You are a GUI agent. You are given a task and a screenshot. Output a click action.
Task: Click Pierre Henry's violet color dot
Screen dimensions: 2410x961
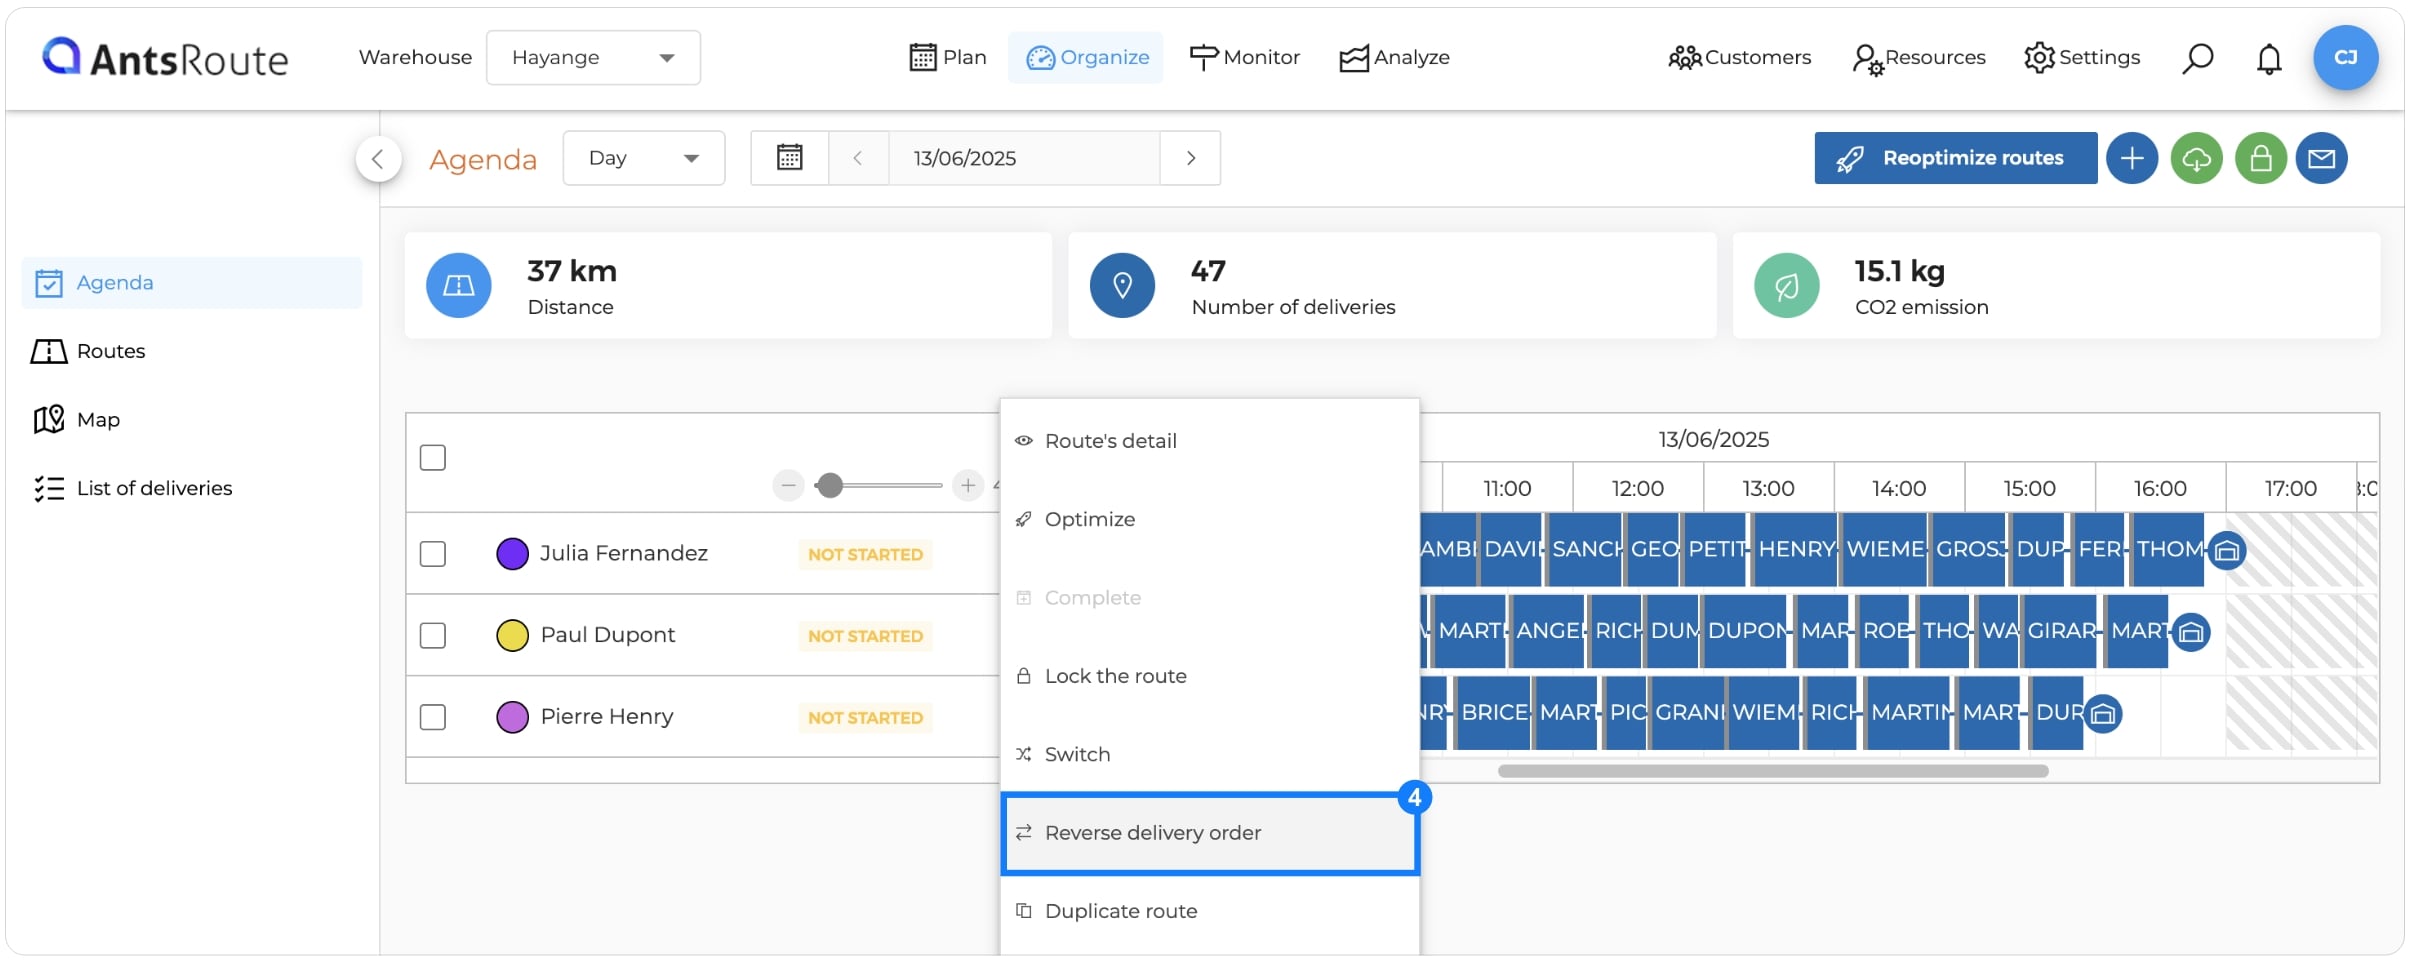point(512,717)
